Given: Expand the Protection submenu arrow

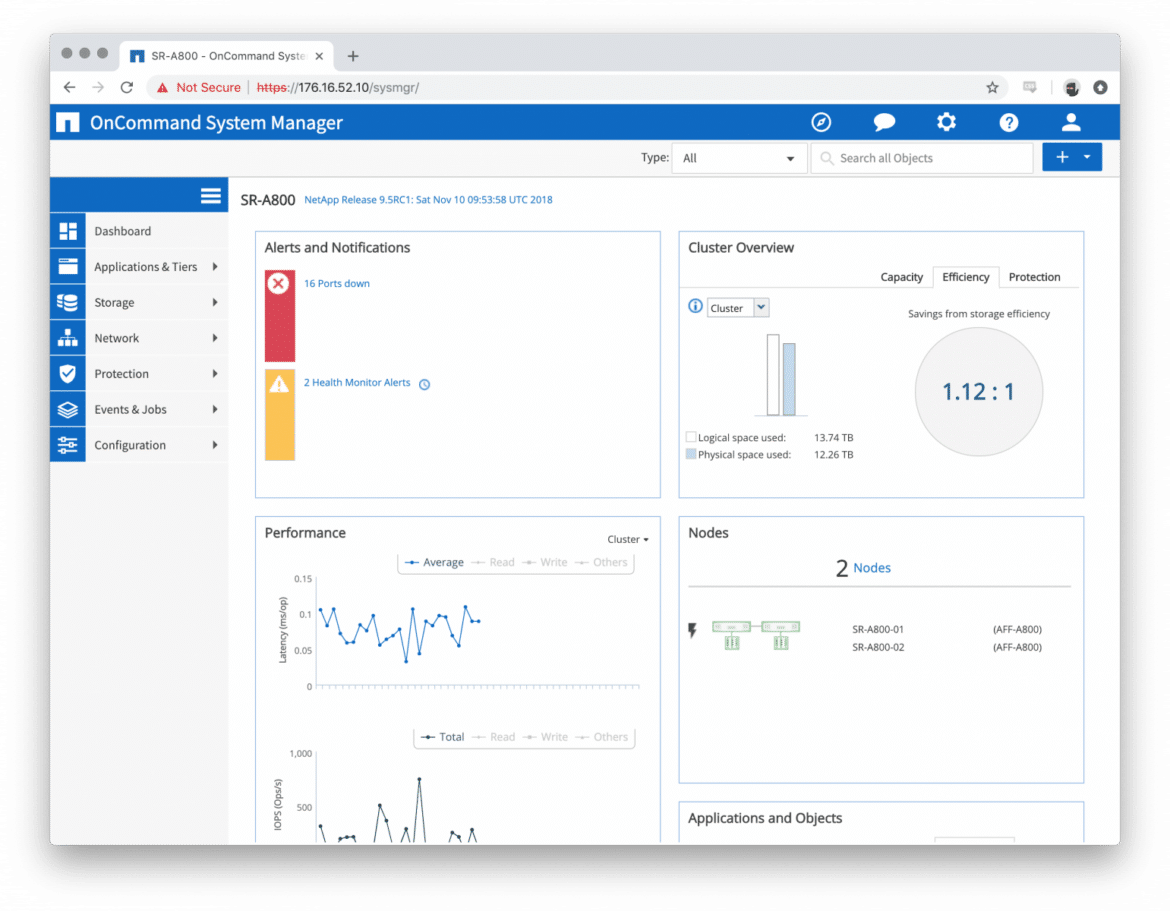Looking at the screenshot, I should point(215,374).
